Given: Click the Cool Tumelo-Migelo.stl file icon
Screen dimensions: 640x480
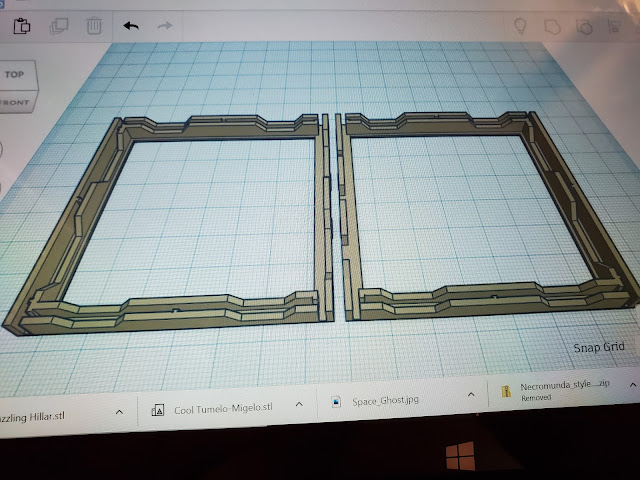Looking at the screenshot, I should (158, 410).
